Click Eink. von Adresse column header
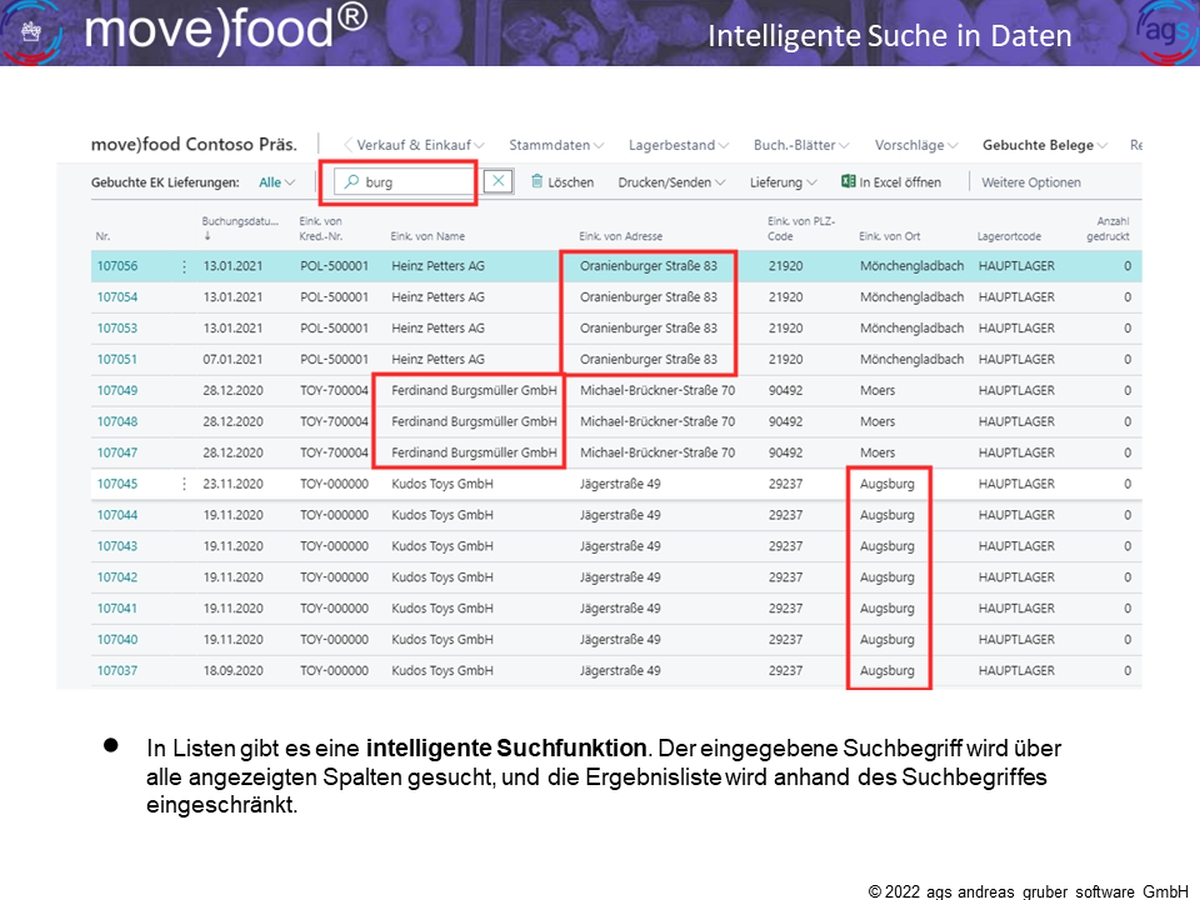This screenshot has height=900, width=1200. pyautogui.click(x=622, y=237)
